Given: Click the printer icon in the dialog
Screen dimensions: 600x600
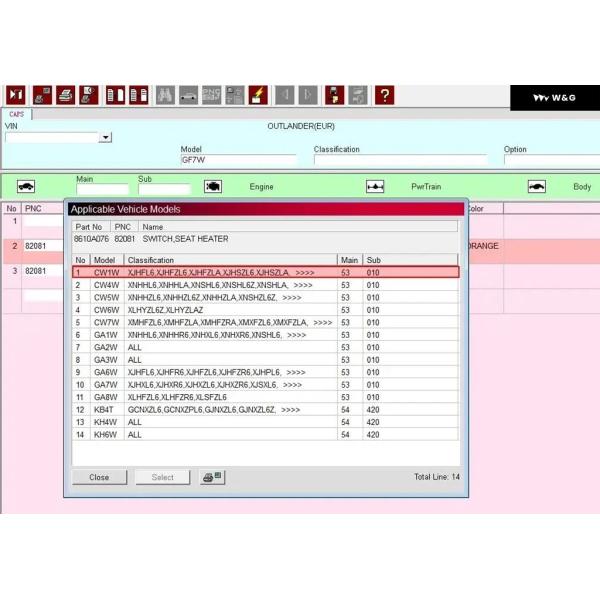Looking at the screenshot, I should pos(212,477).
